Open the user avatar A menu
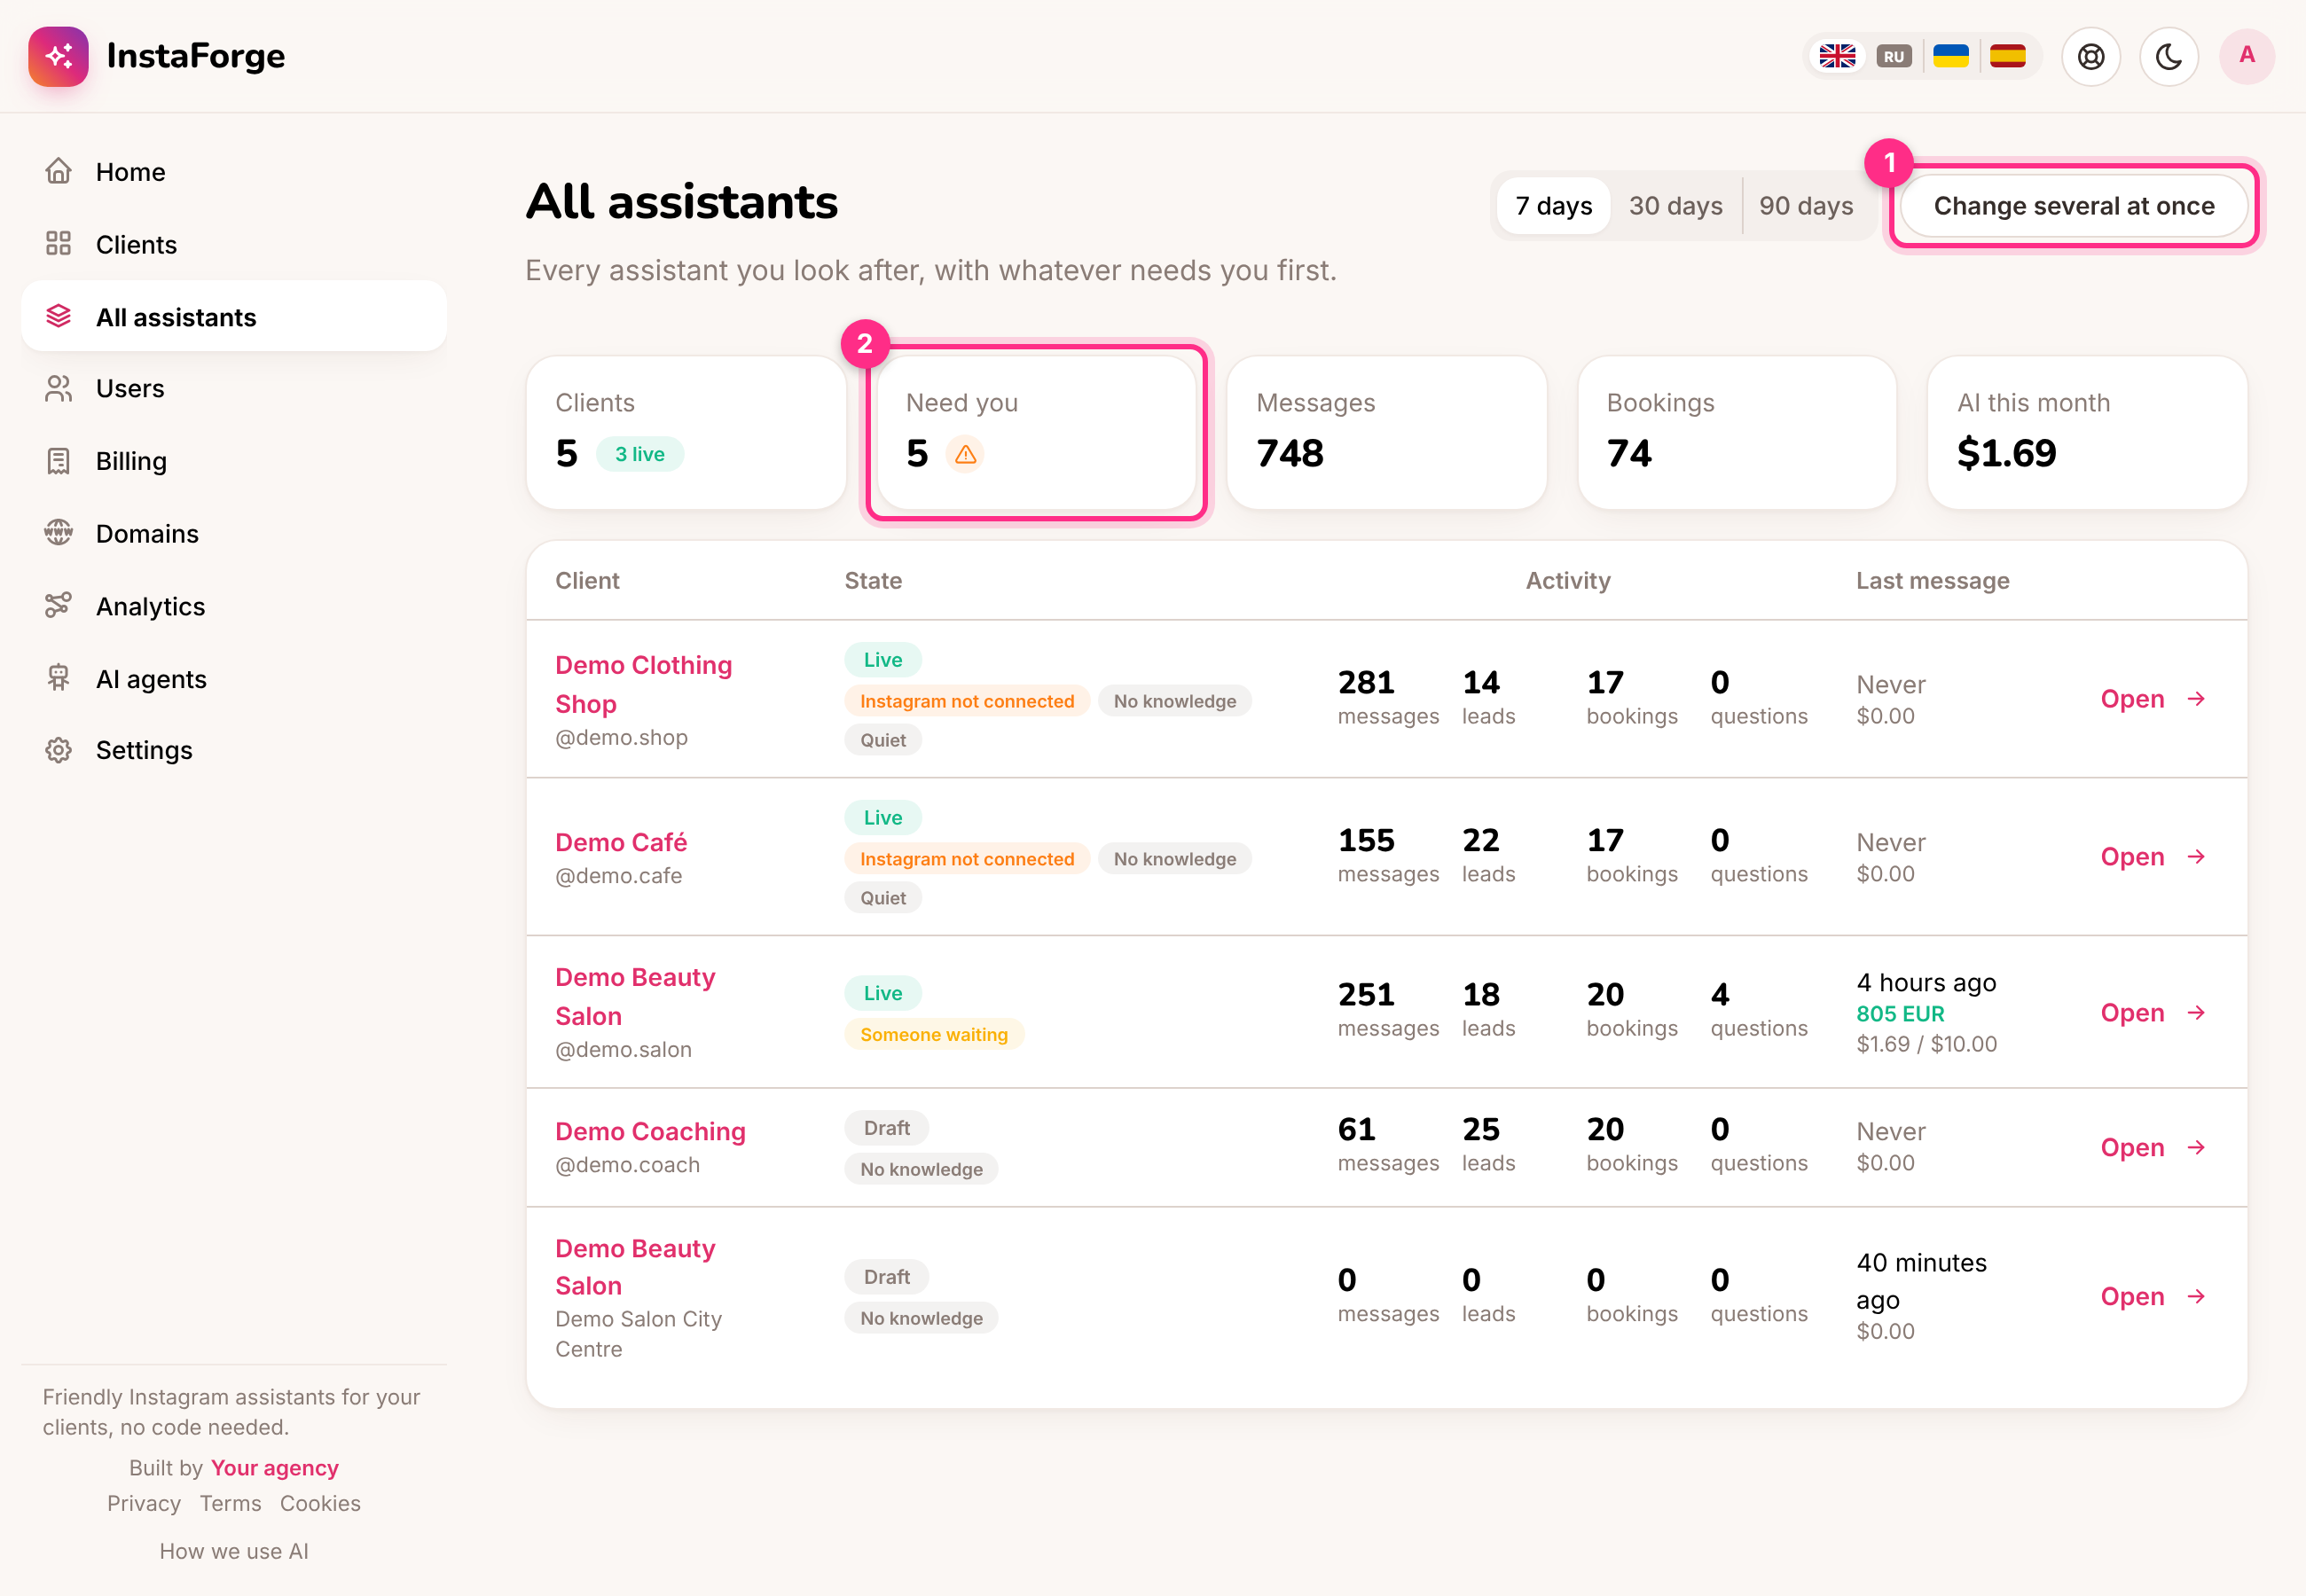Image resolution: width=2306 pixels, height=1596 pixels. point(2247,56)
